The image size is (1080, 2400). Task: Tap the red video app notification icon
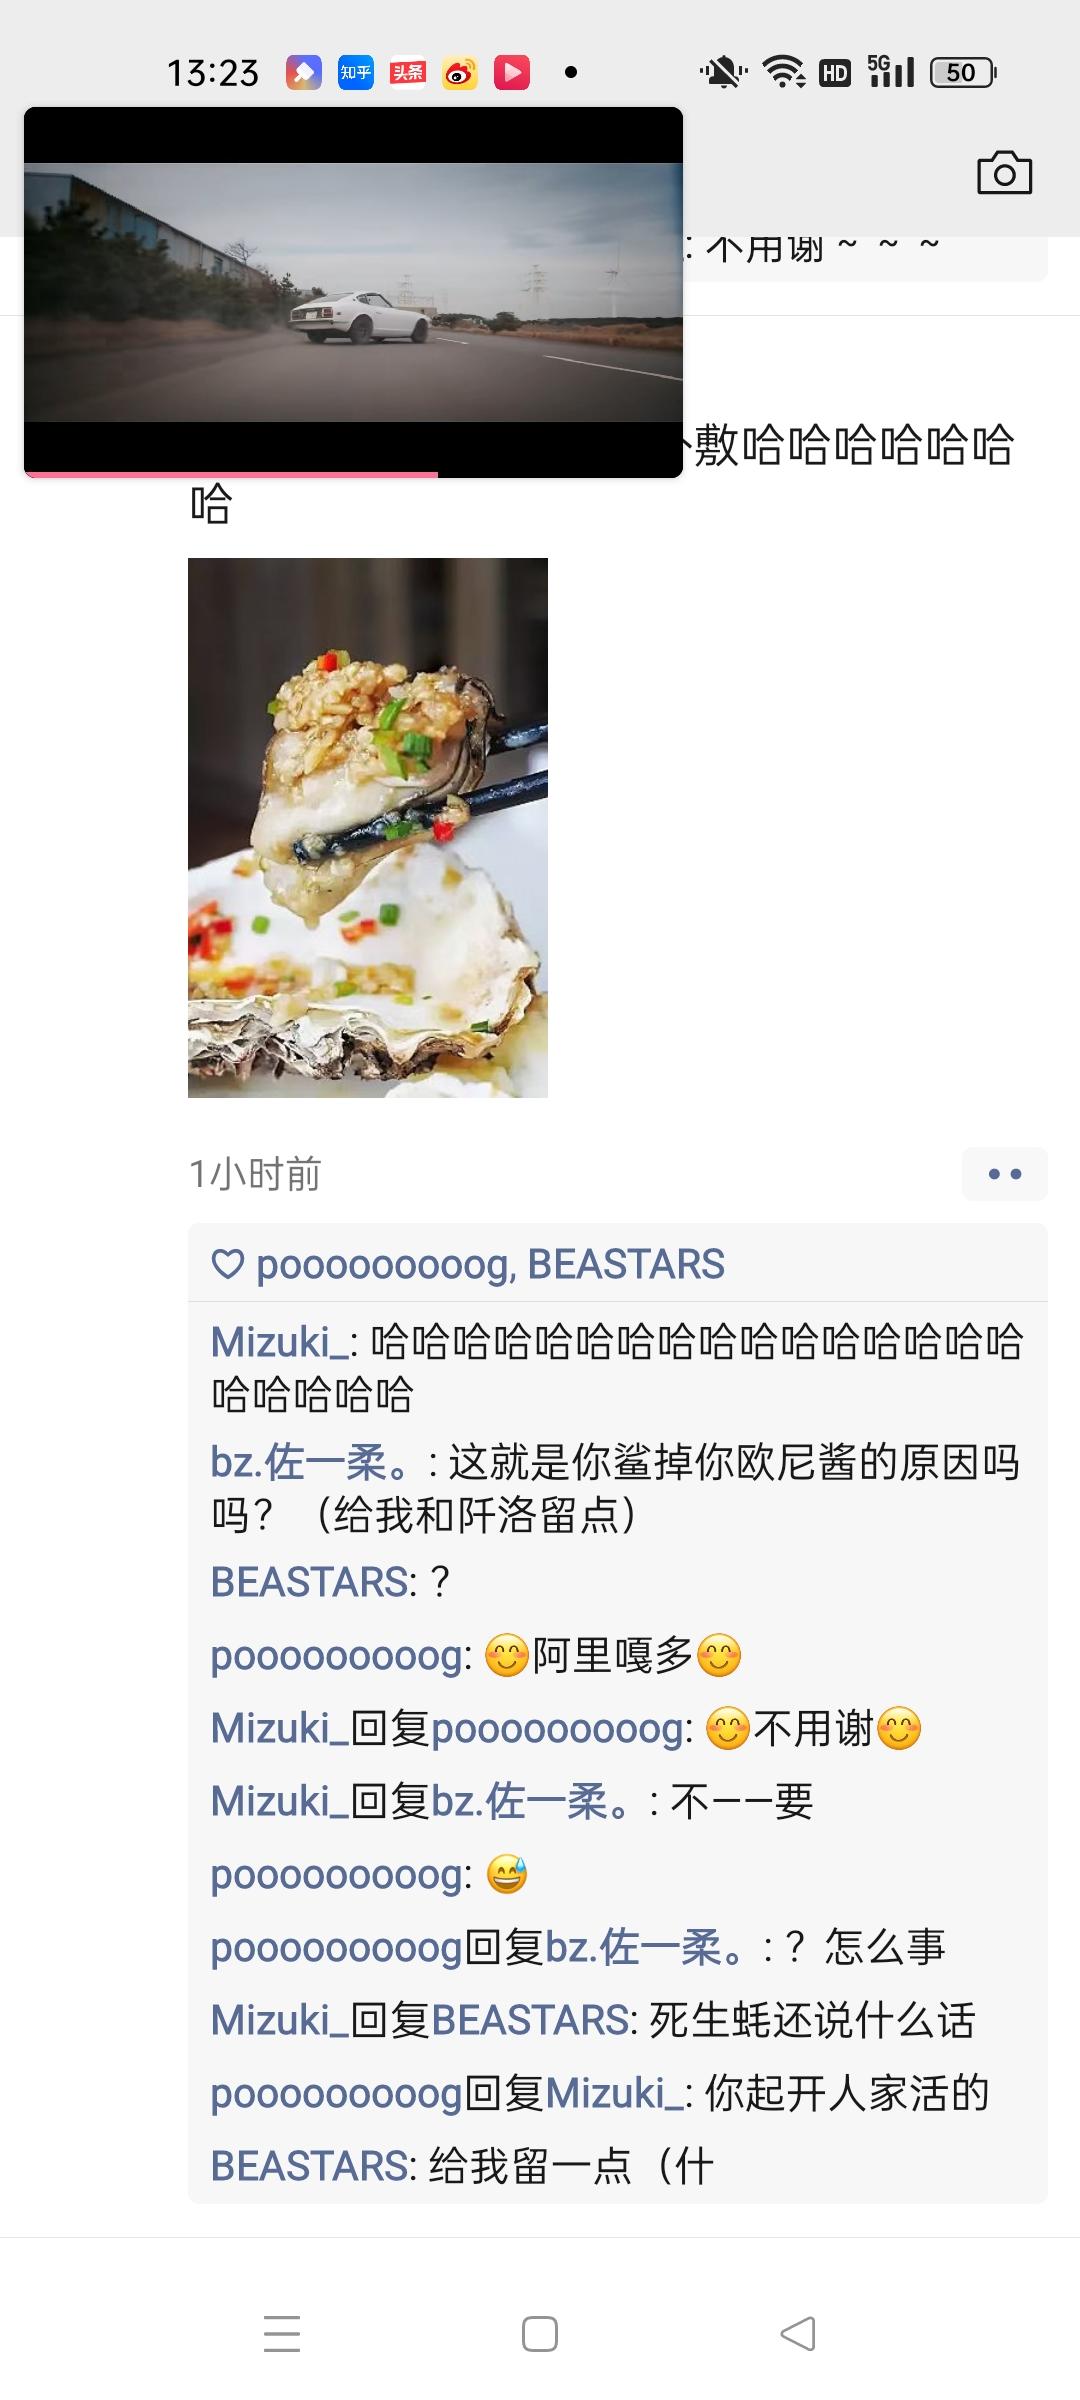pyautogui.click(x=511, y=72)
